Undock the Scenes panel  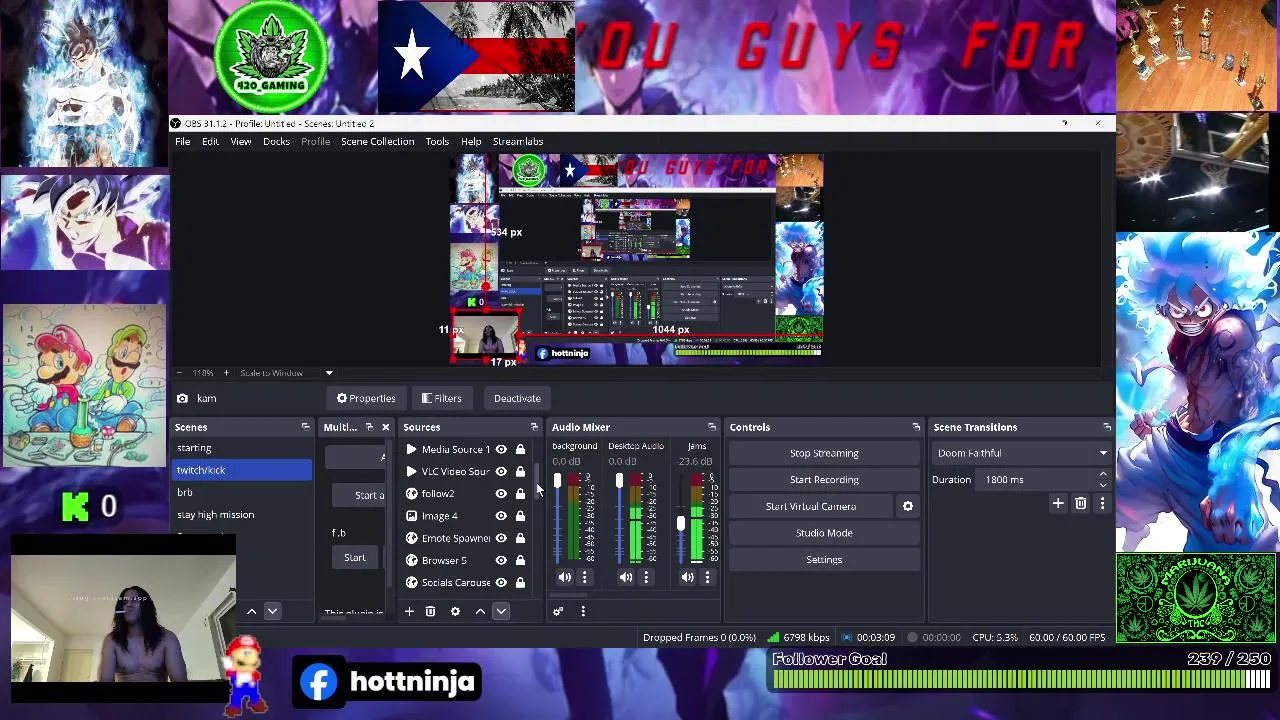(x=305, y=427)
